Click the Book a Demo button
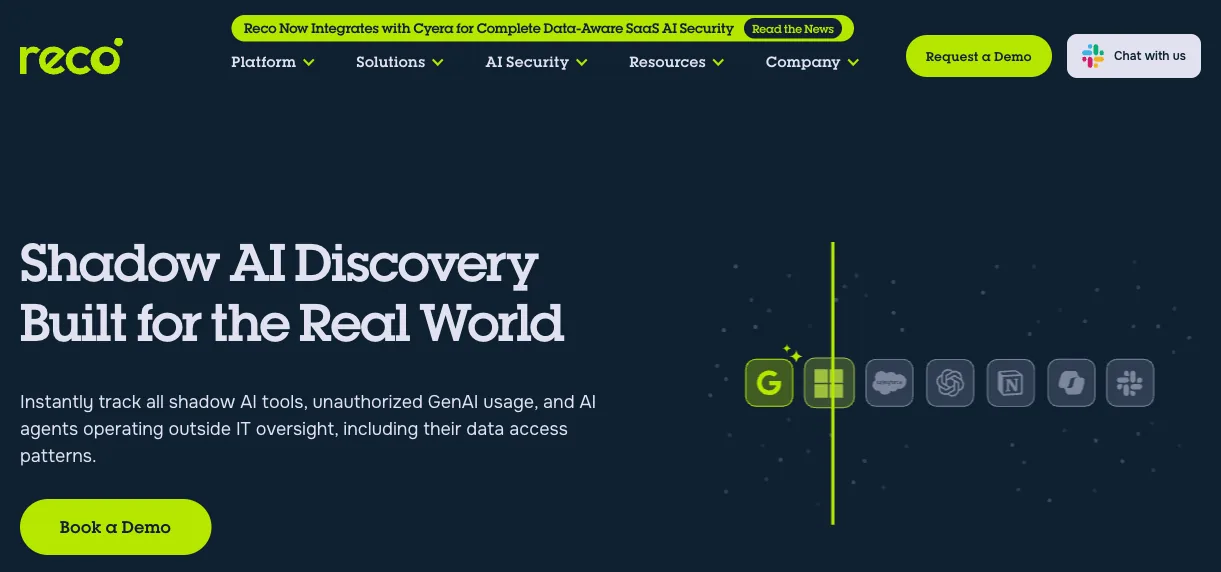Viewport: 1221px width, 572px height. click(x=116, y=527)
